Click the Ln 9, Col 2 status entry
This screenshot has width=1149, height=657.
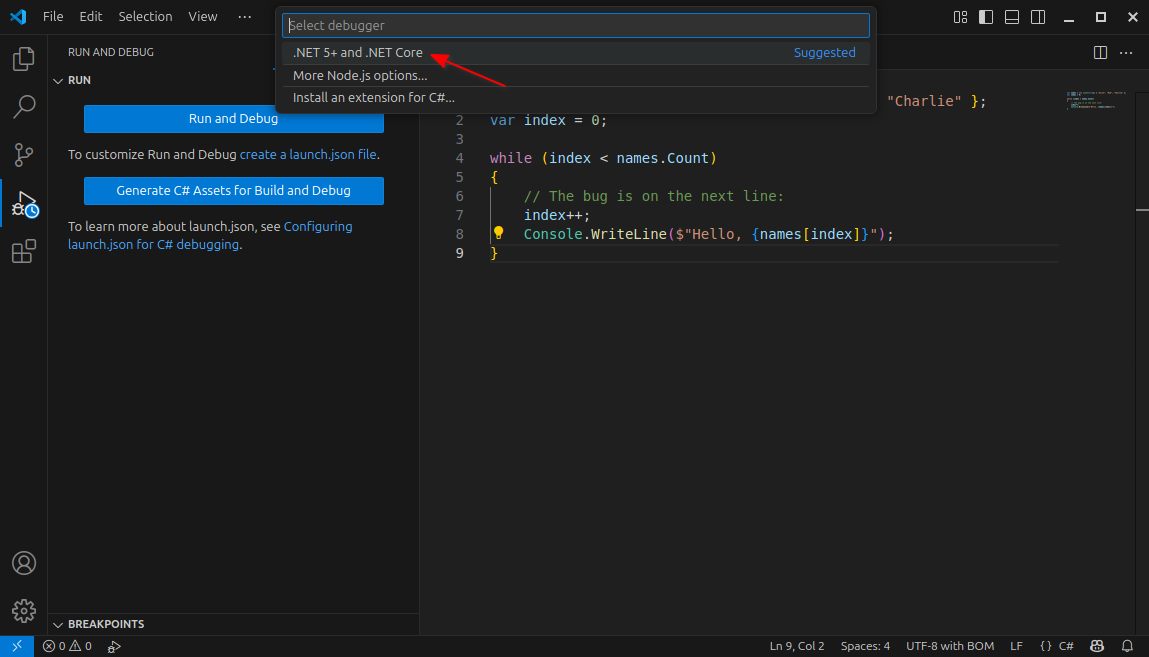(x=797, y=646)
